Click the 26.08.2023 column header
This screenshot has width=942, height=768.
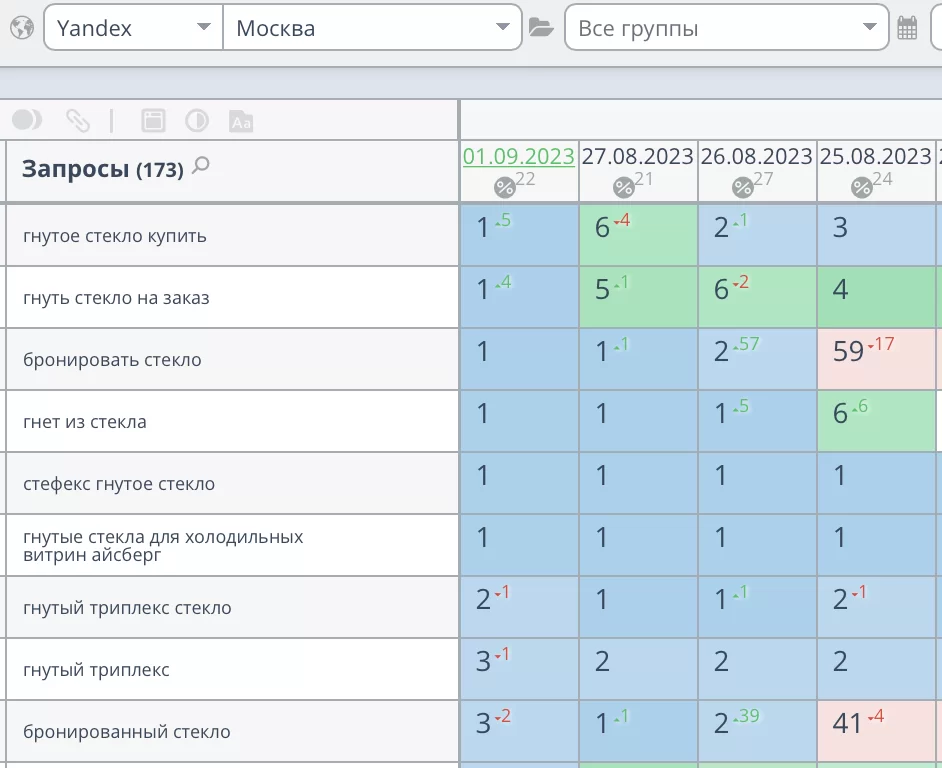756,157
